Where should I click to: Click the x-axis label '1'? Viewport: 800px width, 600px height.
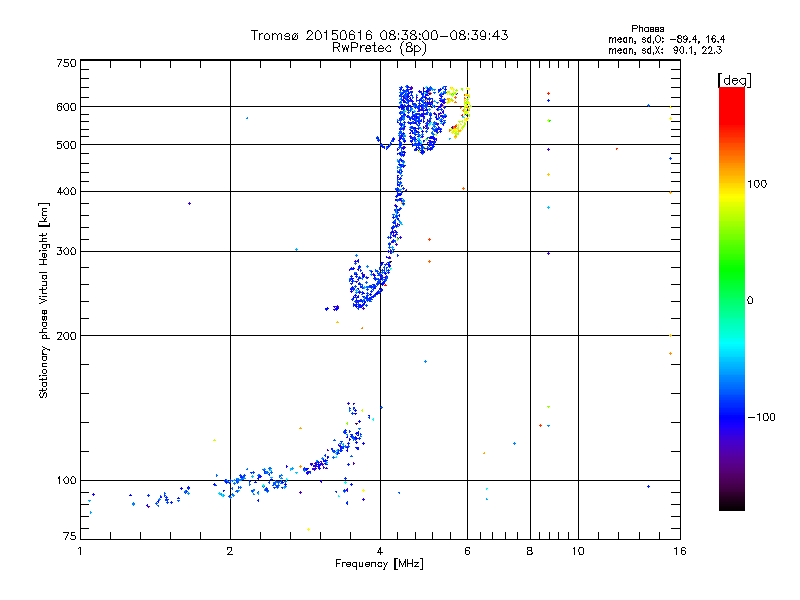coord(80,552)
